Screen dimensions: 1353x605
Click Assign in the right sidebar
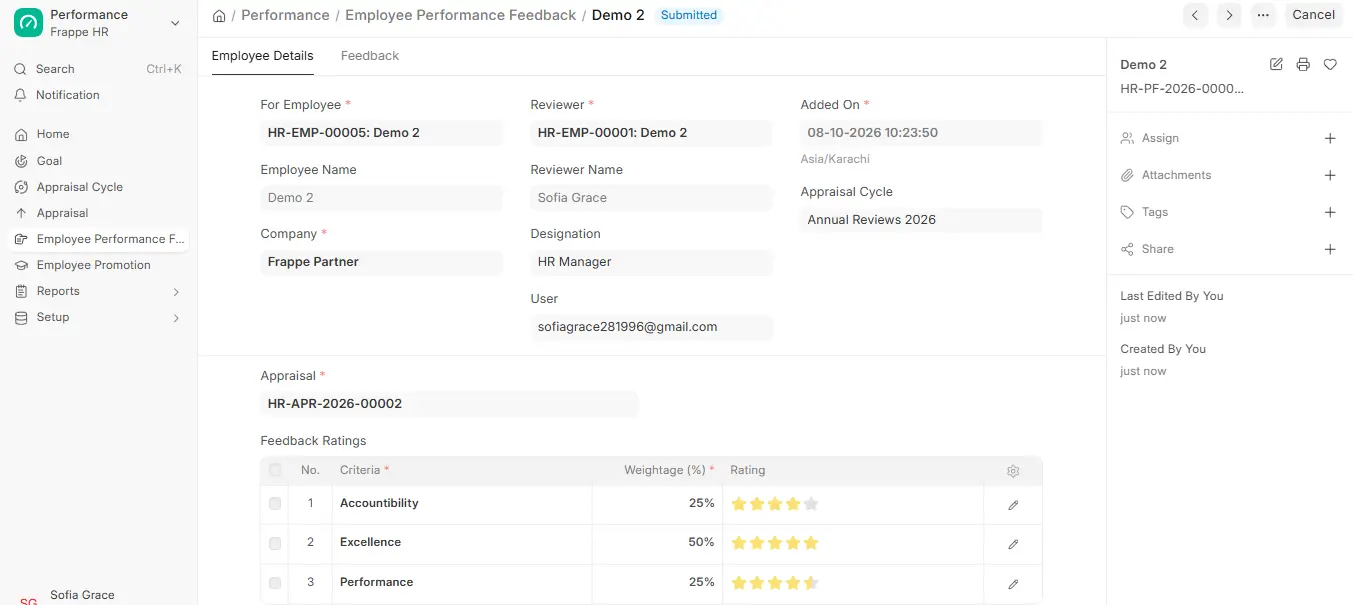point(1160,138)
